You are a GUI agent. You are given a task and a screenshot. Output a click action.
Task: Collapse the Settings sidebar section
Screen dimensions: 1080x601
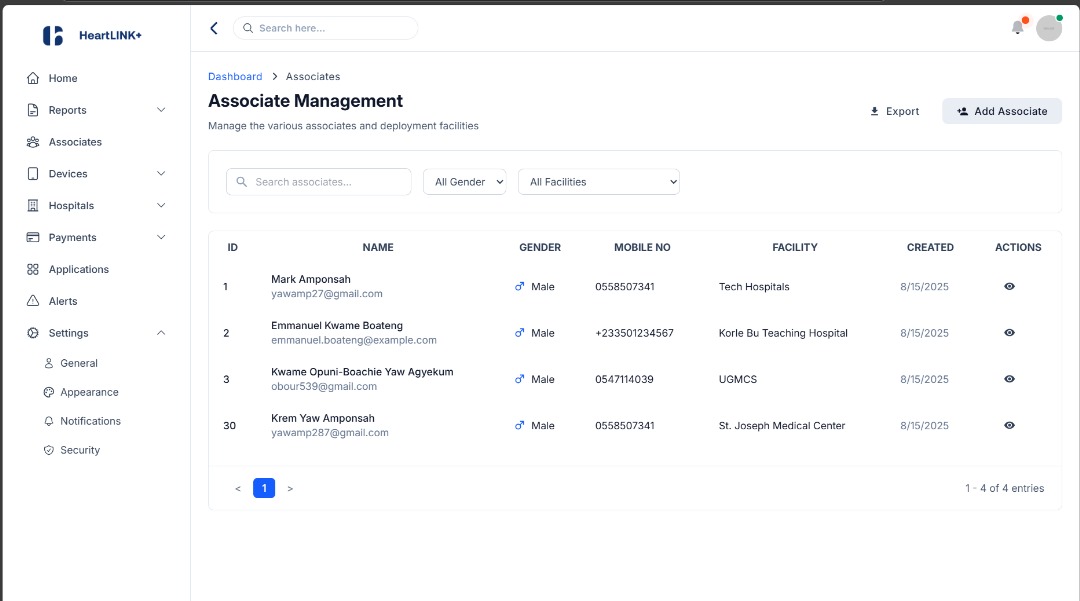coord(161,333)
